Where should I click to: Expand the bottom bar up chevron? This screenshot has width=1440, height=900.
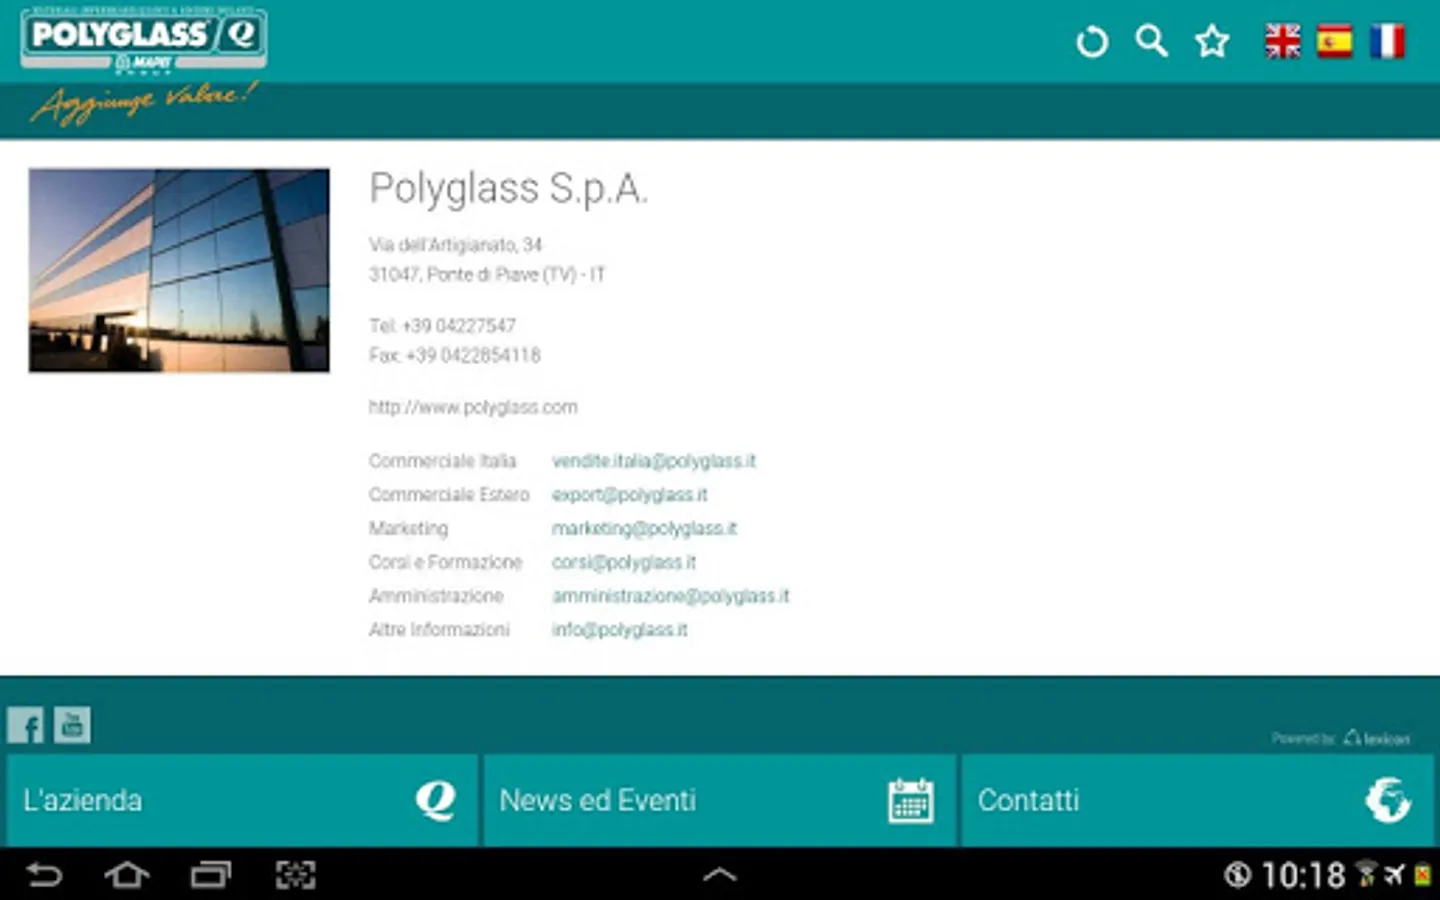coord(720,875)
